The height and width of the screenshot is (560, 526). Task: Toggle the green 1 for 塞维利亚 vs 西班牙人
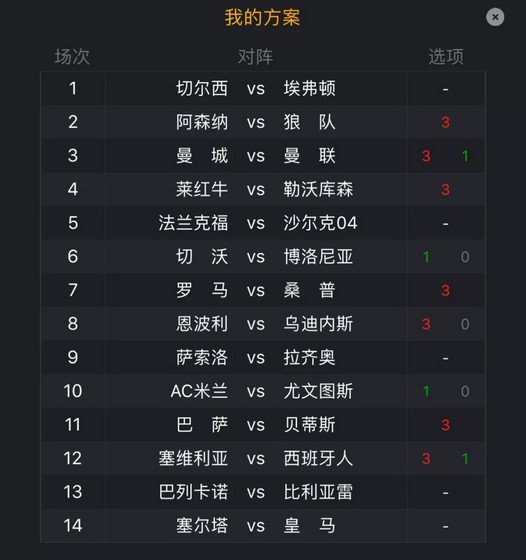(465, 459)
